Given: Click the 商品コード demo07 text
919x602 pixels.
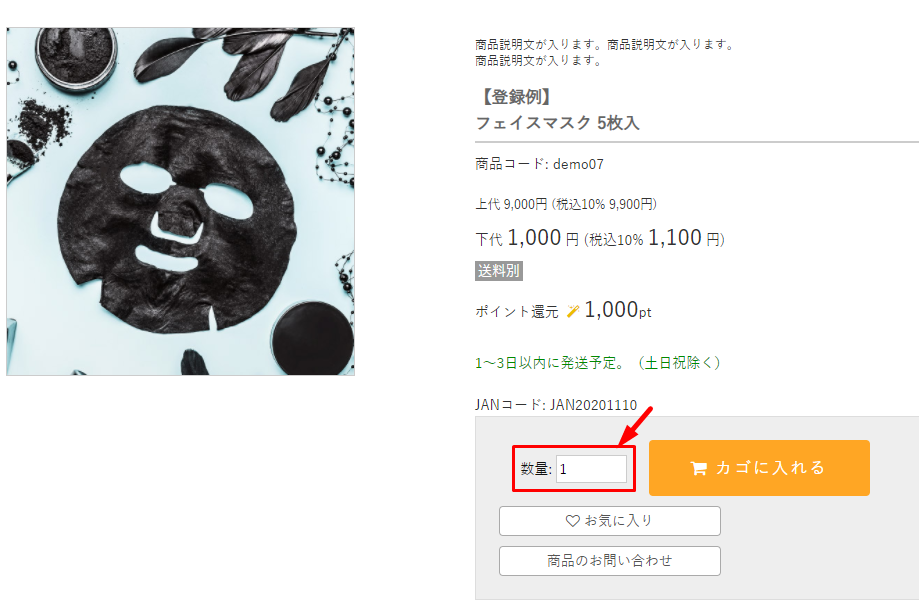Looking at the screenshot, I should point(540,164).
